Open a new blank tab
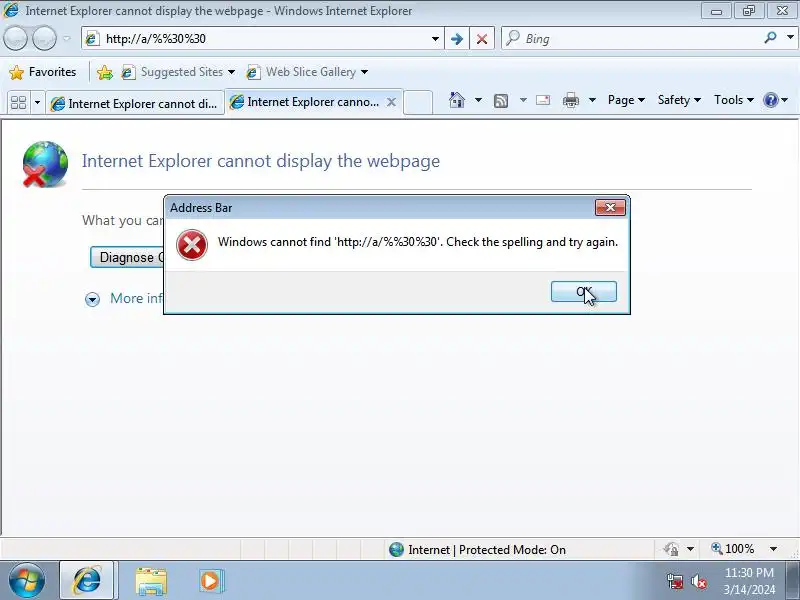800x600 pixels. point(418,102)
